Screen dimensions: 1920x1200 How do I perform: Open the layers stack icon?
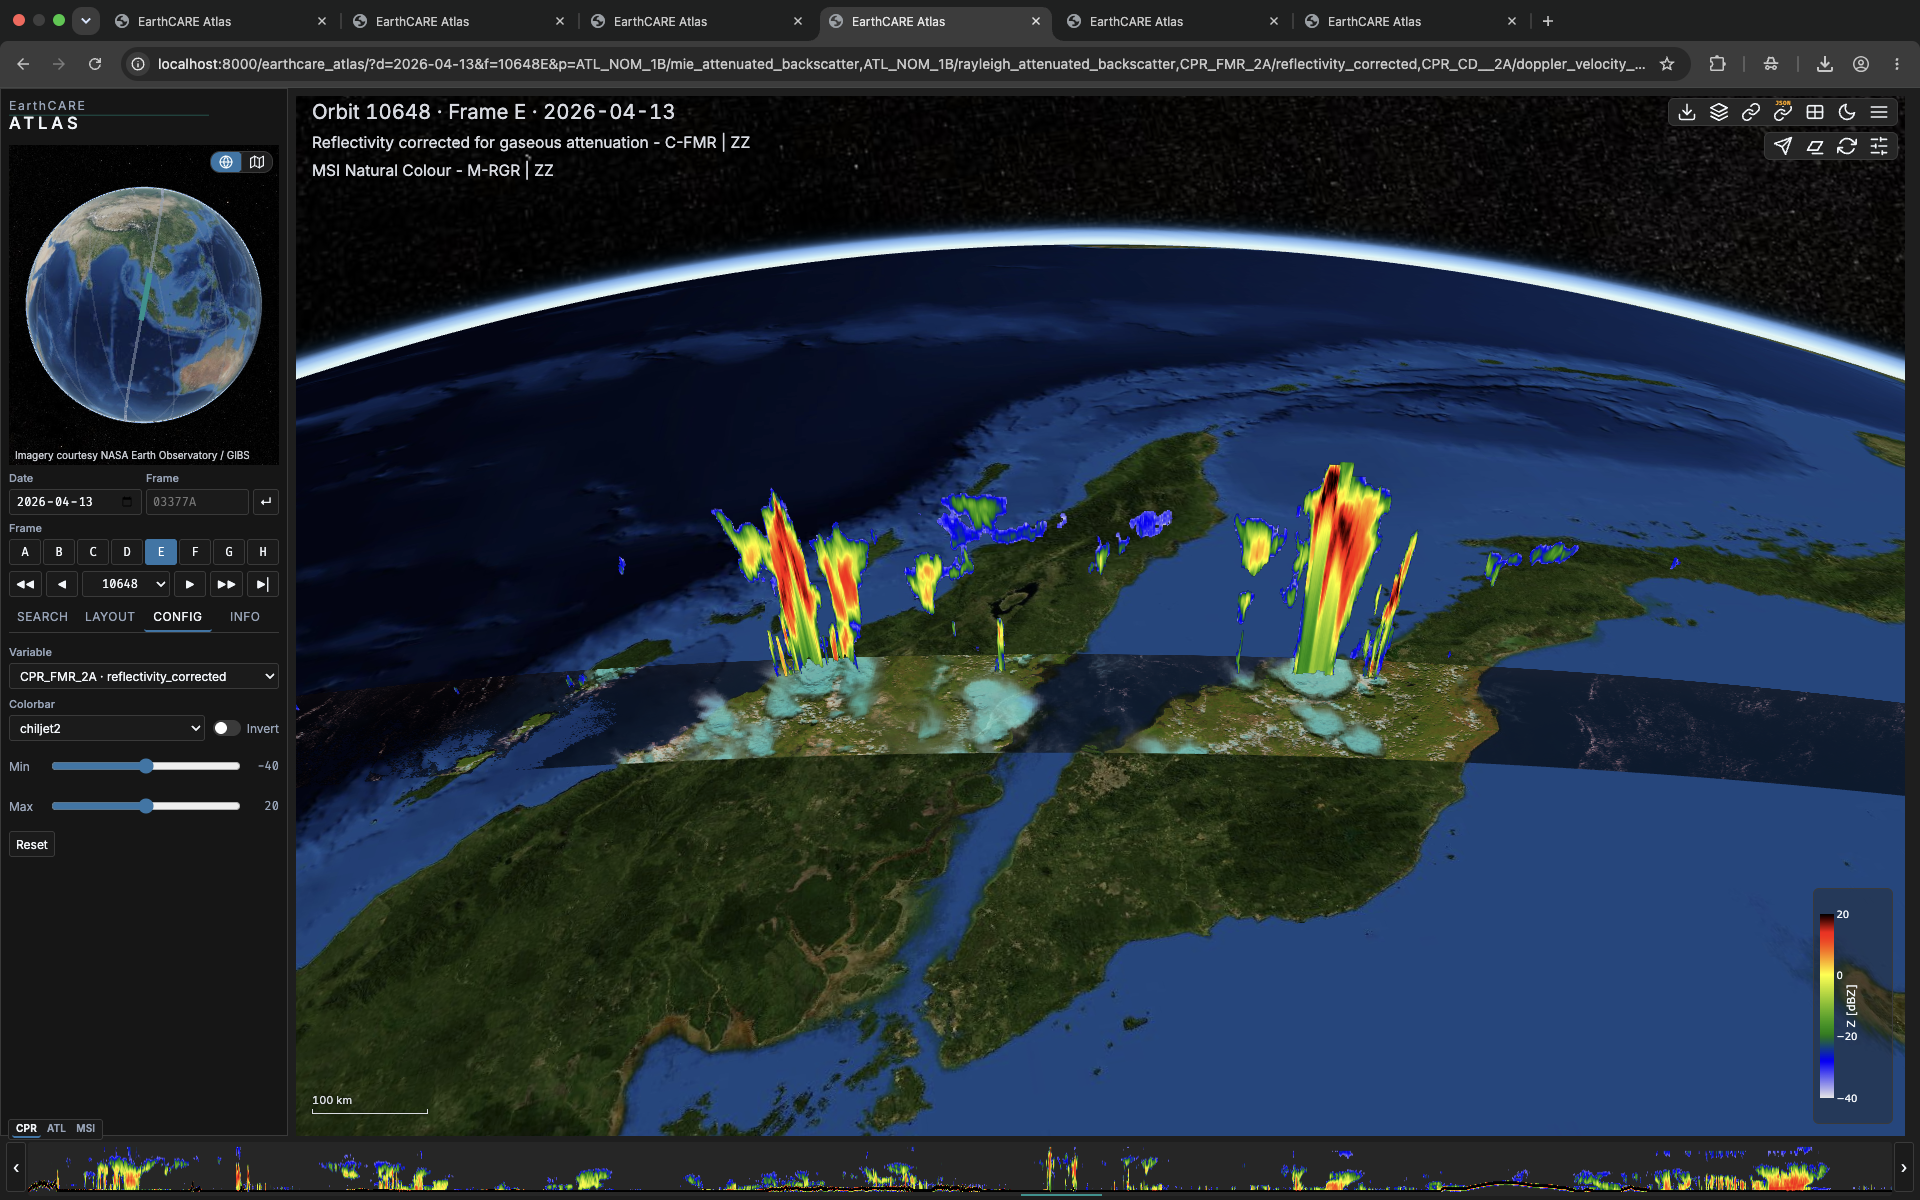click(x=1719, y=112)
